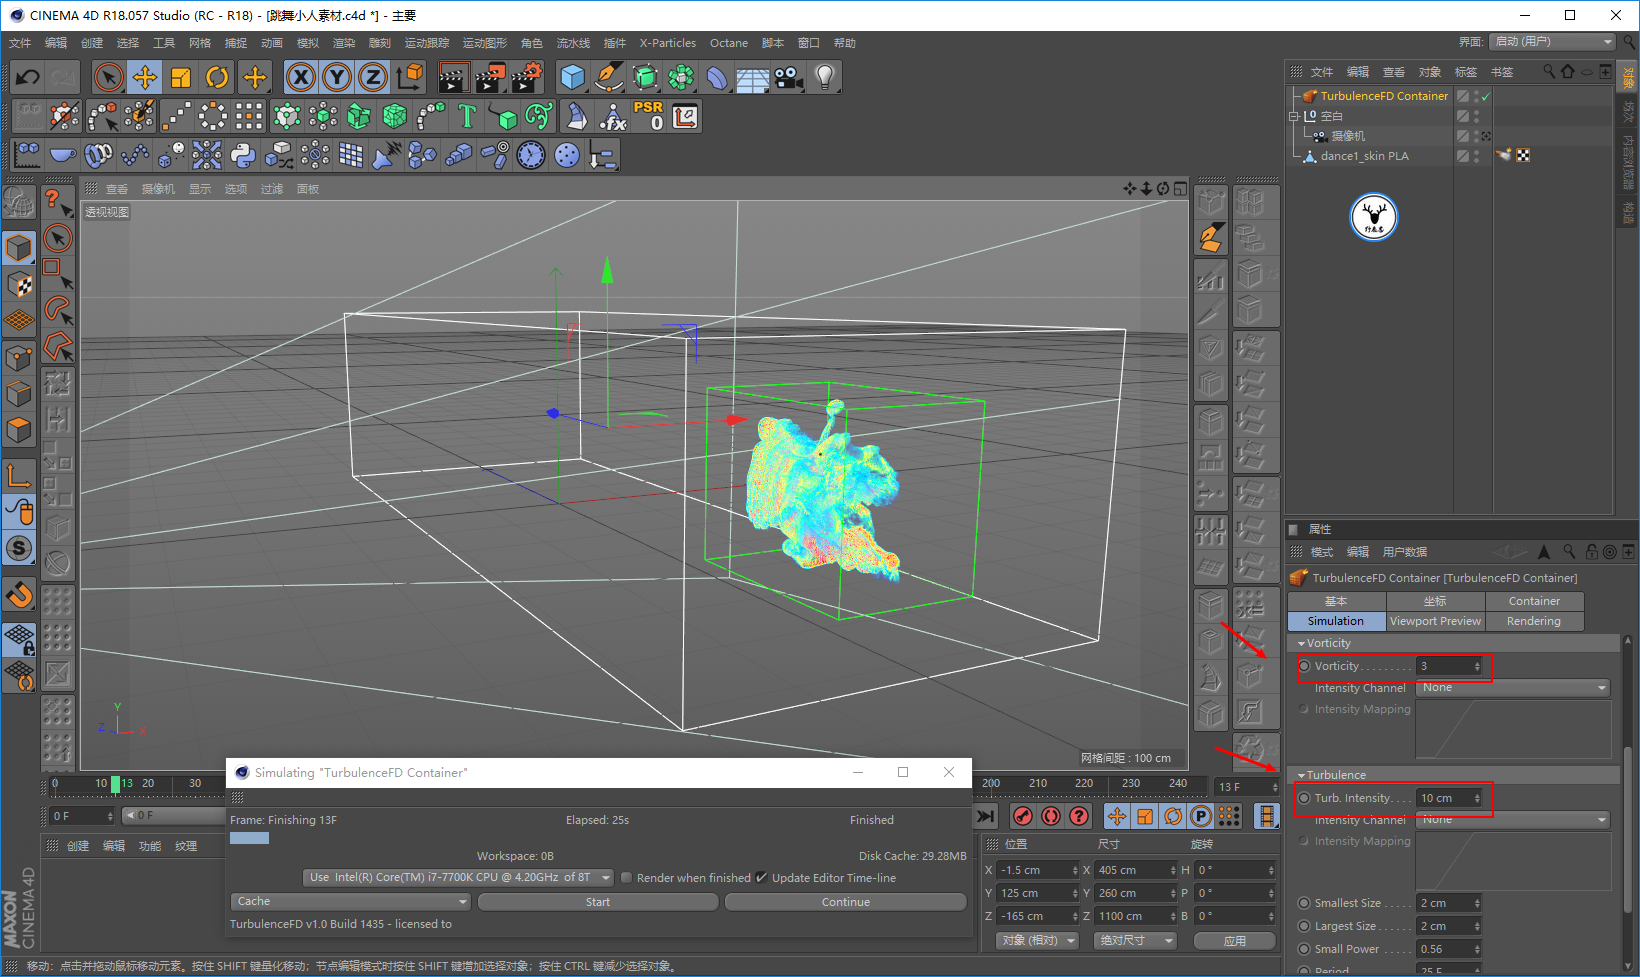
Task: Switch to the Simulation tab
Action: pos(1336,621)
